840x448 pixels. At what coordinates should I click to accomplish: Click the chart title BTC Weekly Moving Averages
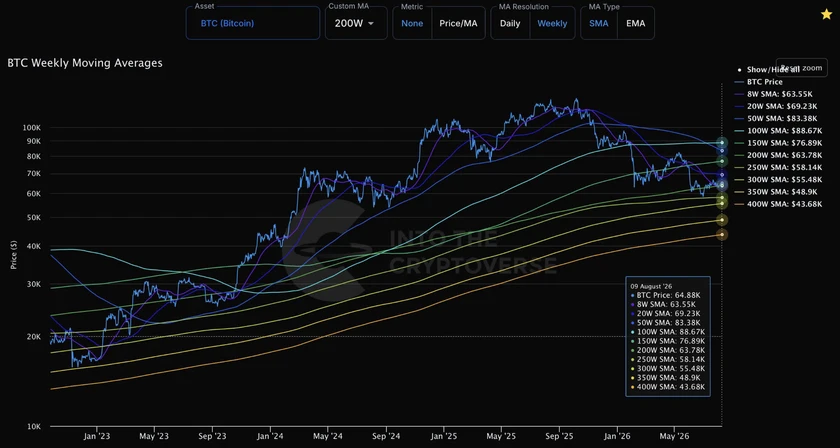tap(85, 63)
